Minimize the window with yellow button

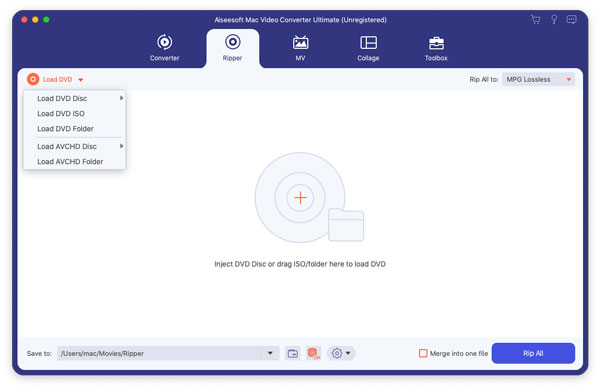tap(35, 20)
